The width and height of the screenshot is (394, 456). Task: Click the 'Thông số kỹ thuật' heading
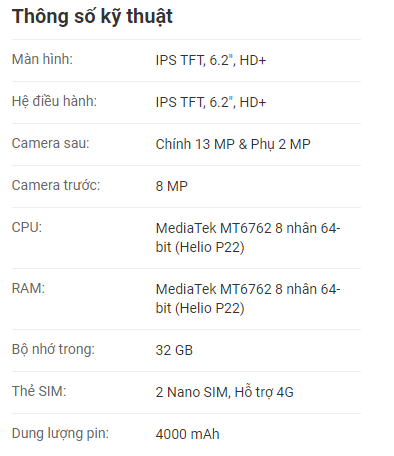pyautogui.click(x=92, y=17)
